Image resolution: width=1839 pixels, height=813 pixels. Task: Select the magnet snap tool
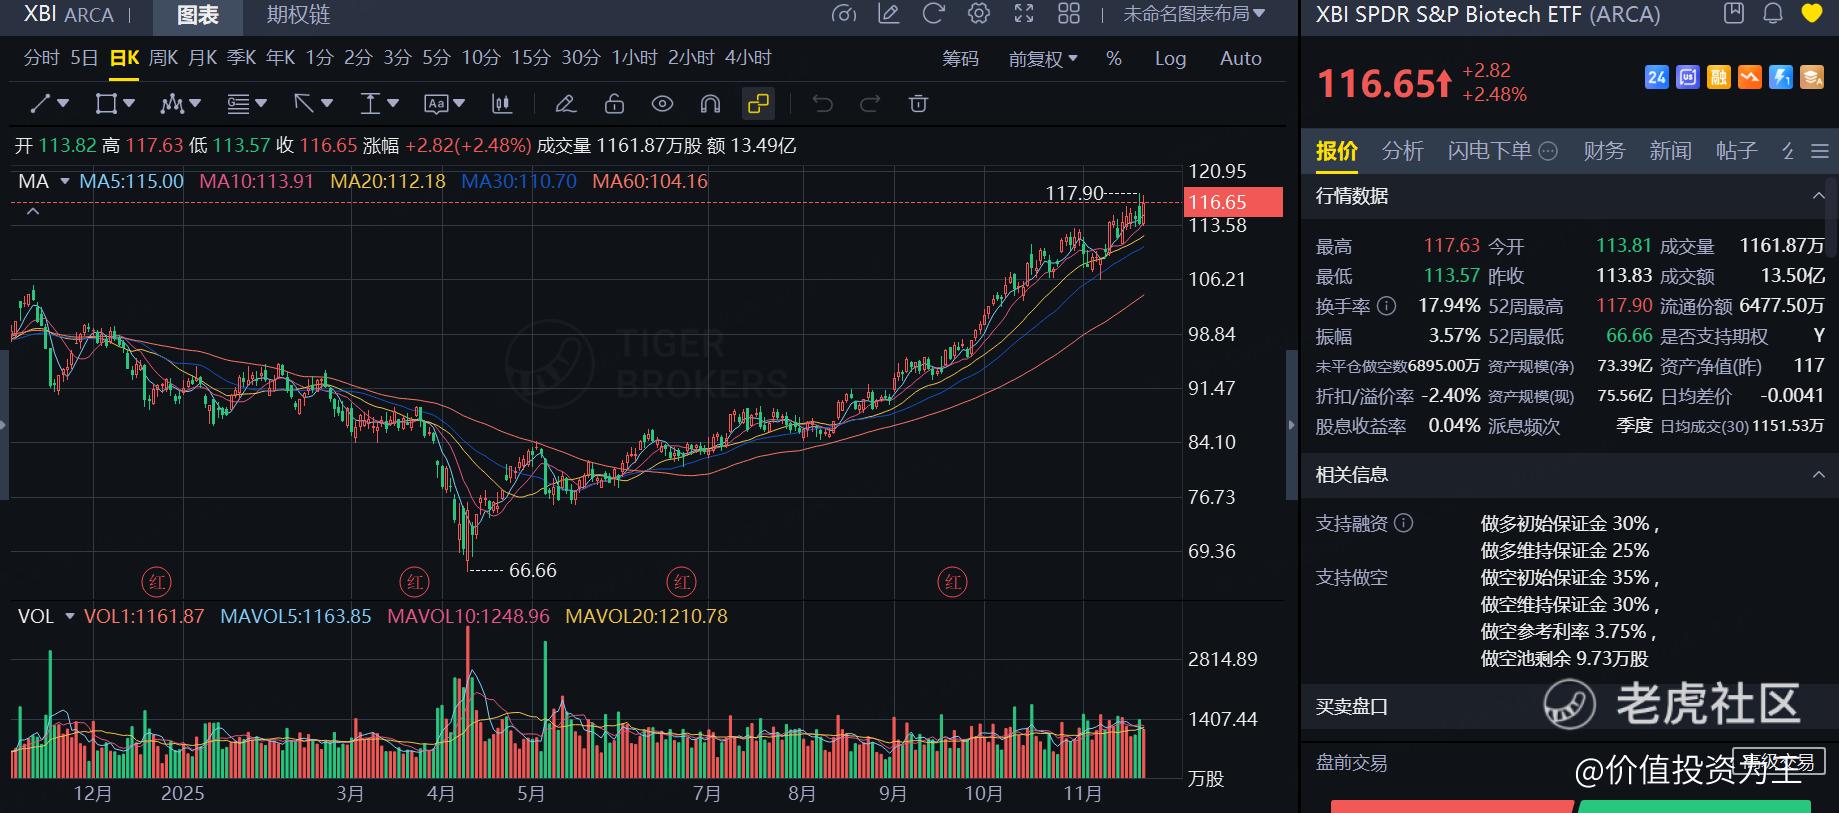pyautogui.click(x=710, y=103)
